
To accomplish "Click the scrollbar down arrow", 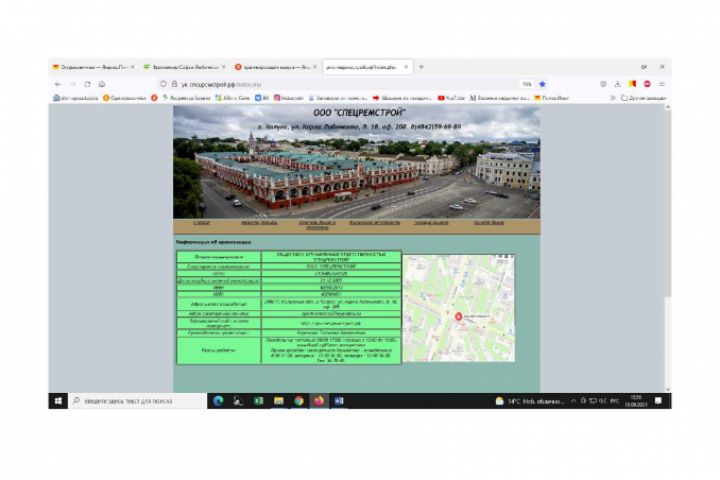I will click(x=668, y=389).
